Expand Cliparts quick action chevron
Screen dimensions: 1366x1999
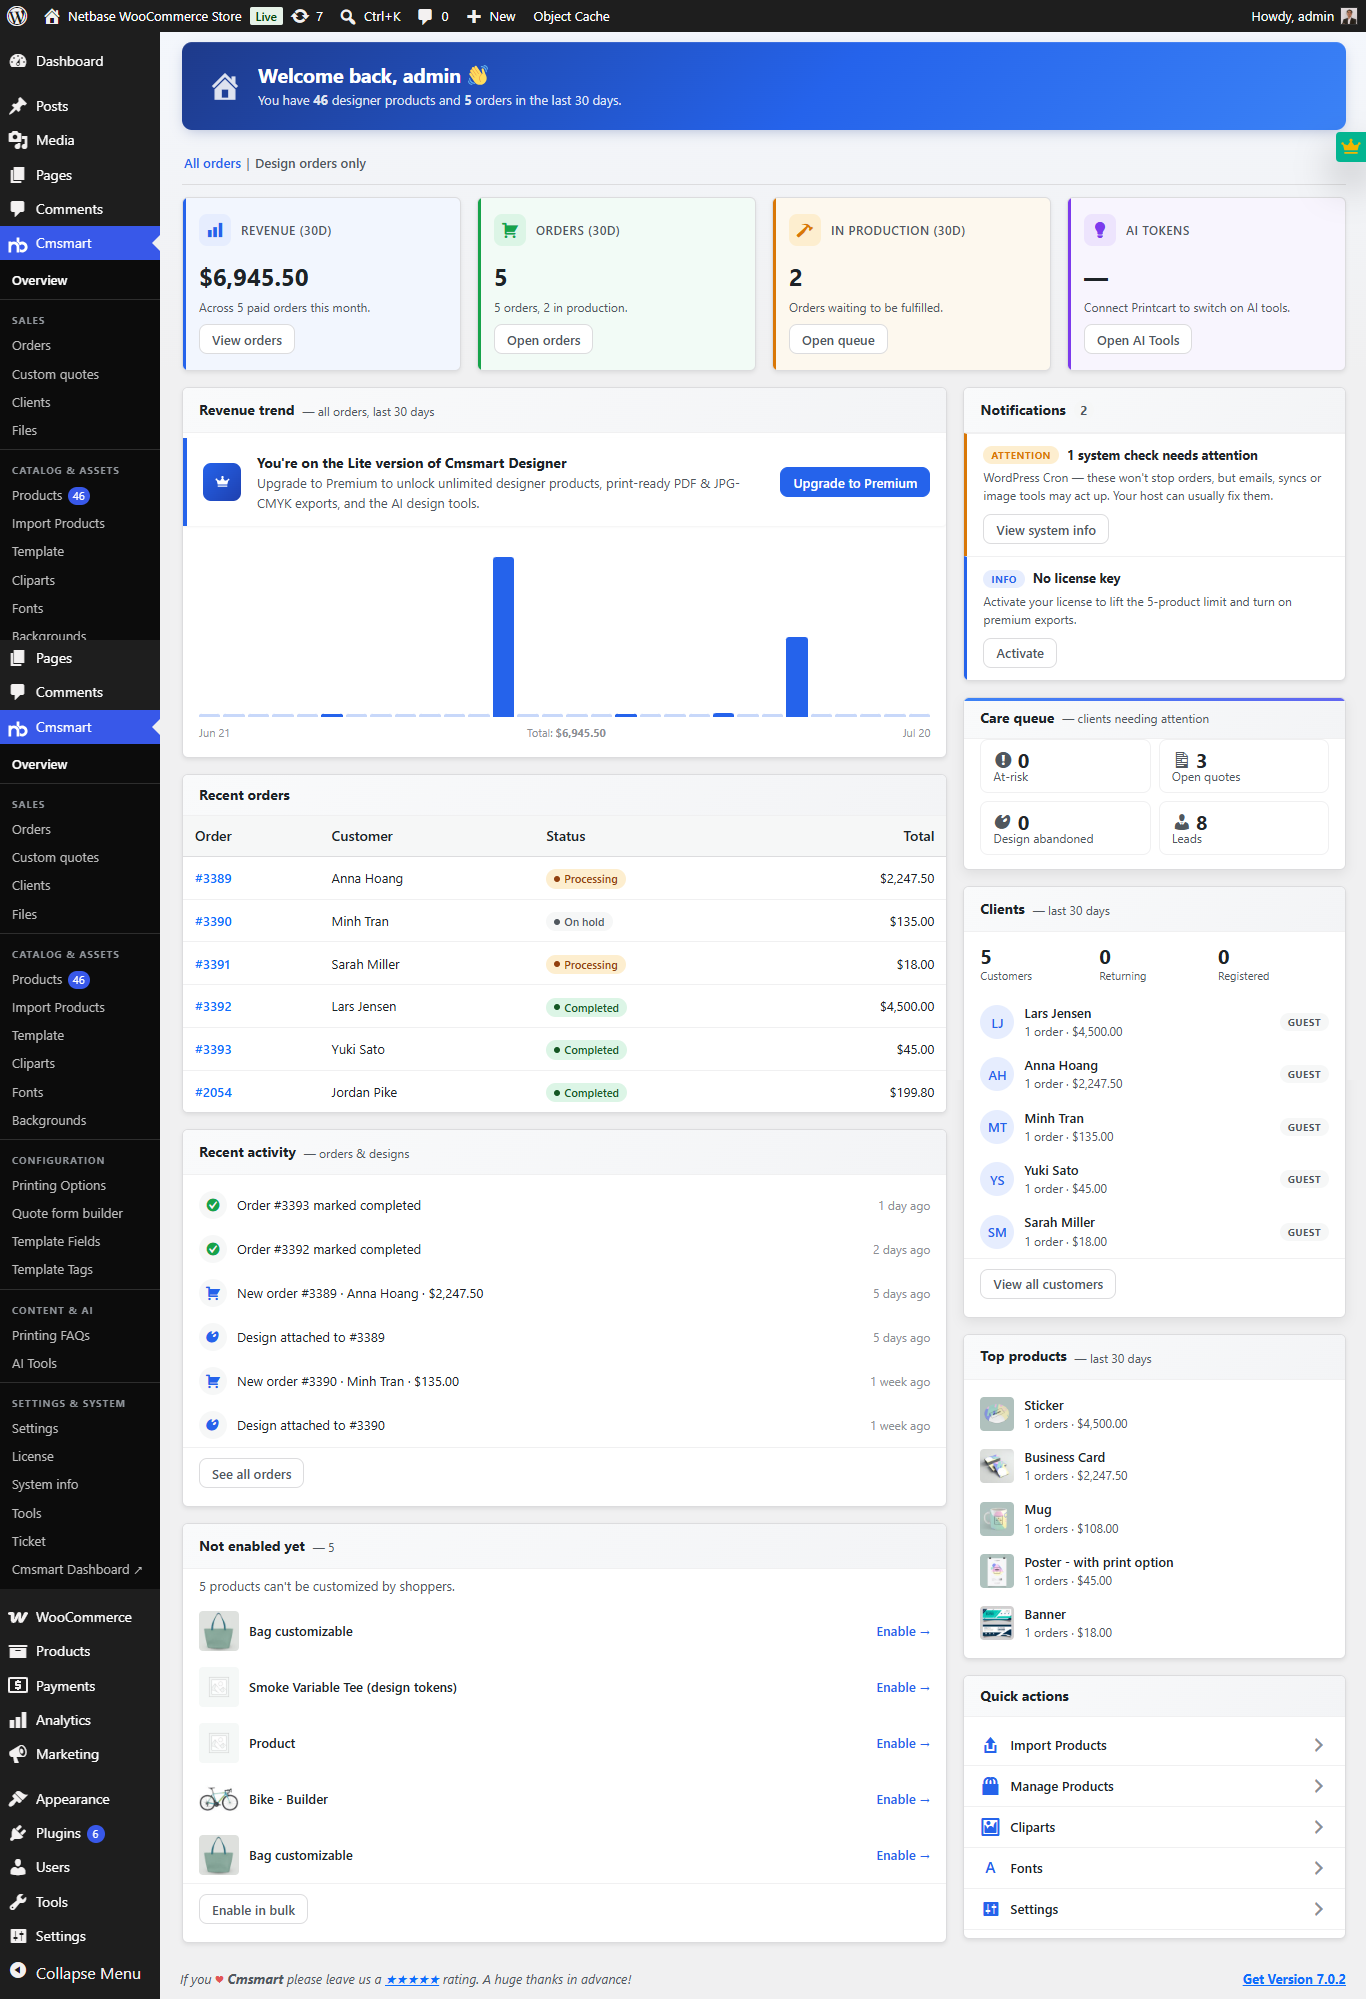(1318, 1827)
